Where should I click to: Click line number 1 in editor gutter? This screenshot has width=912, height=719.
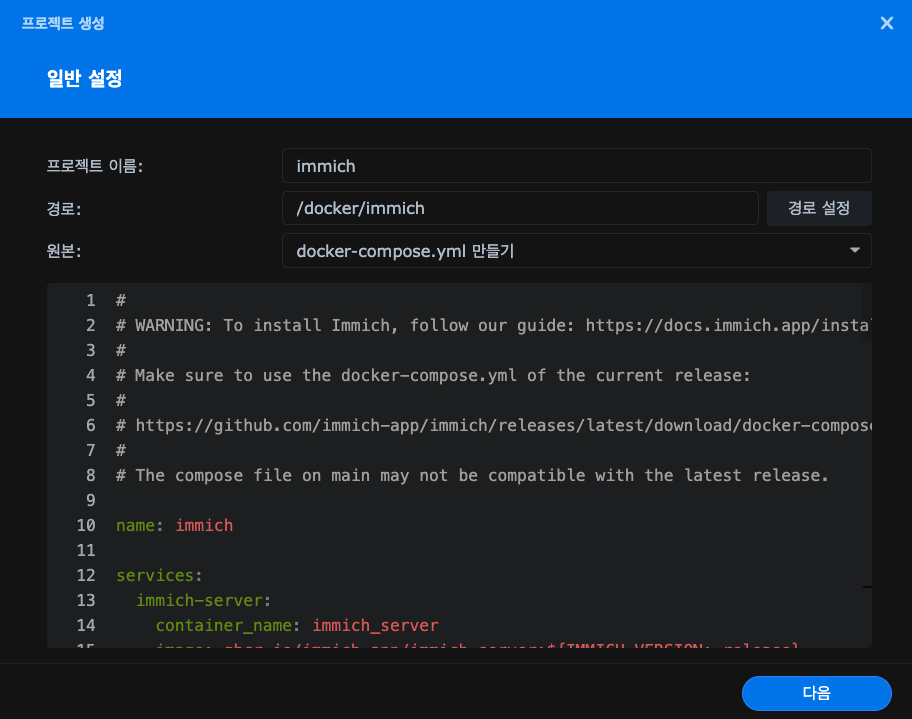coord(90,301)
